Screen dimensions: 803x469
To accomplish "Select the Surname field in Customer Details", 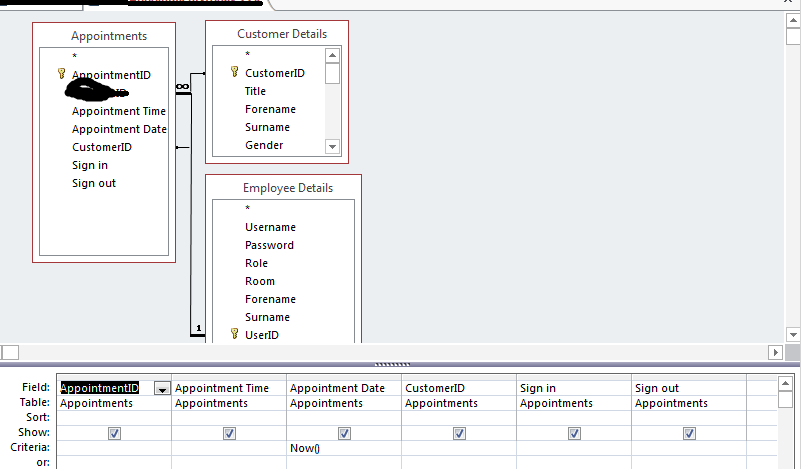I will [267, 127].
